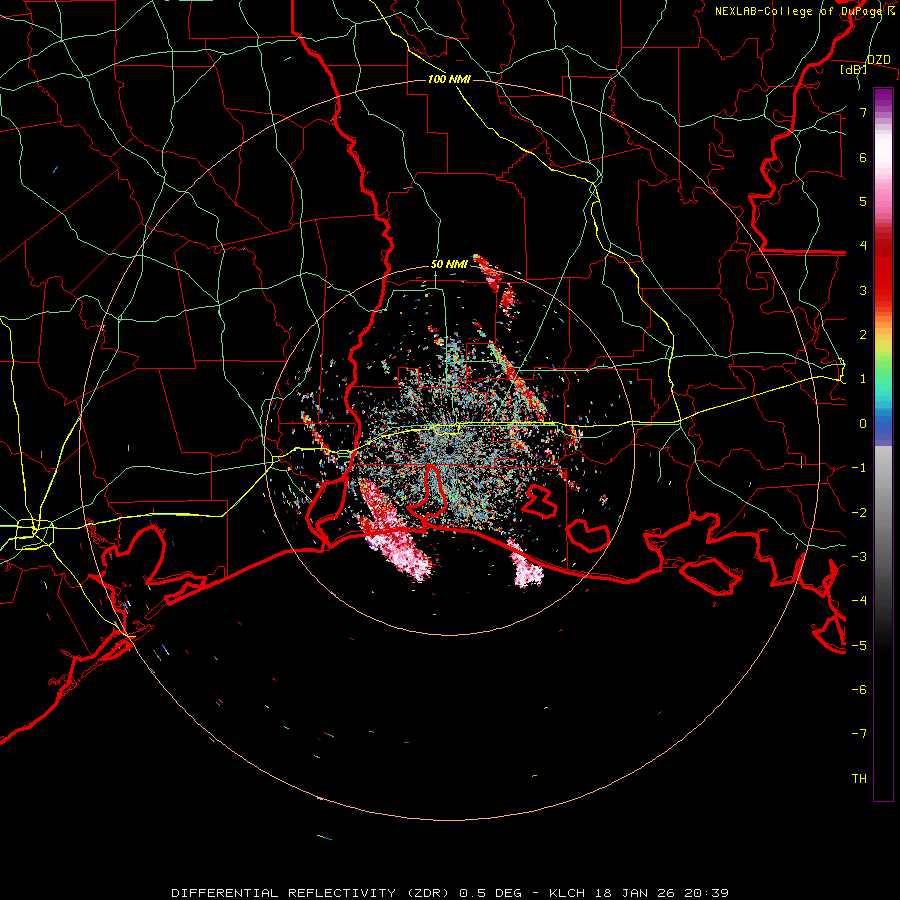Click the DIFFERENTIAL REFLECTIVITY (ZDR) product title
The height and width of the screenshot is (900, 900).
click(313, 893)
